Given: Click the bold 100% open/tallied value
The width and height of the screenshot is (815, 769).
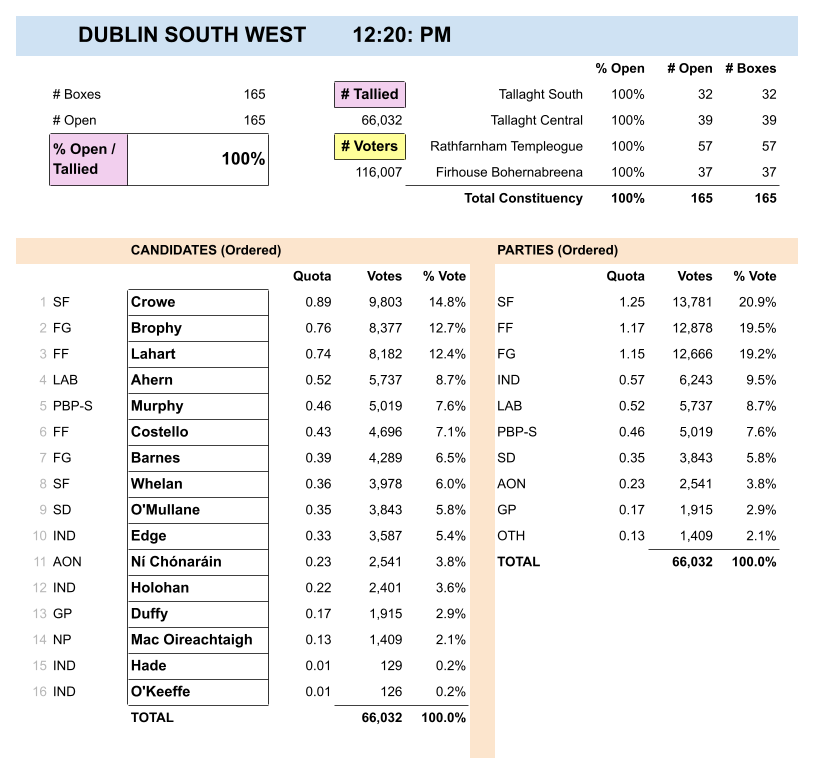Looking at the screenshot, I should coord(243,159).
